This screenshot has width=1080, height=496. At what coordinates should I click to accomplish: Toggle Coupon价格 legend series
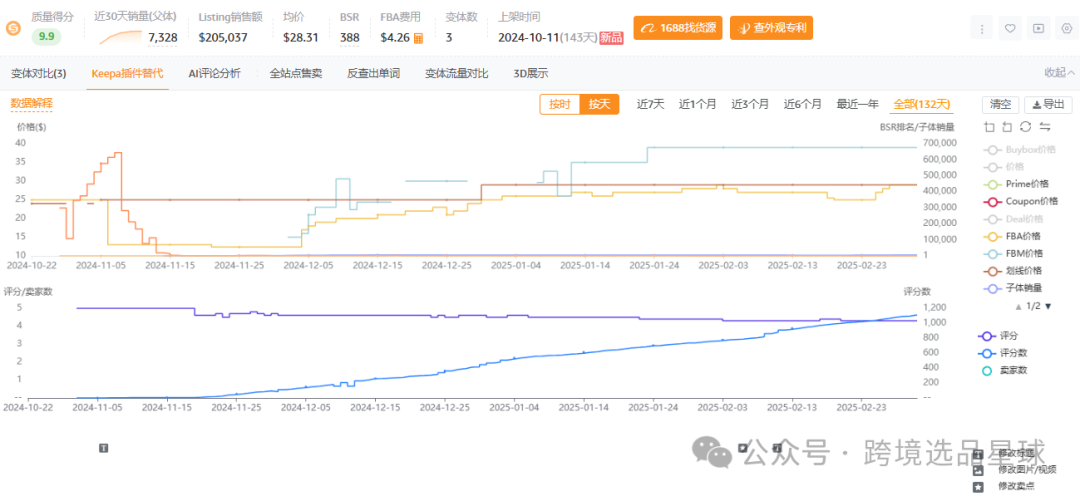(1021, 201)
